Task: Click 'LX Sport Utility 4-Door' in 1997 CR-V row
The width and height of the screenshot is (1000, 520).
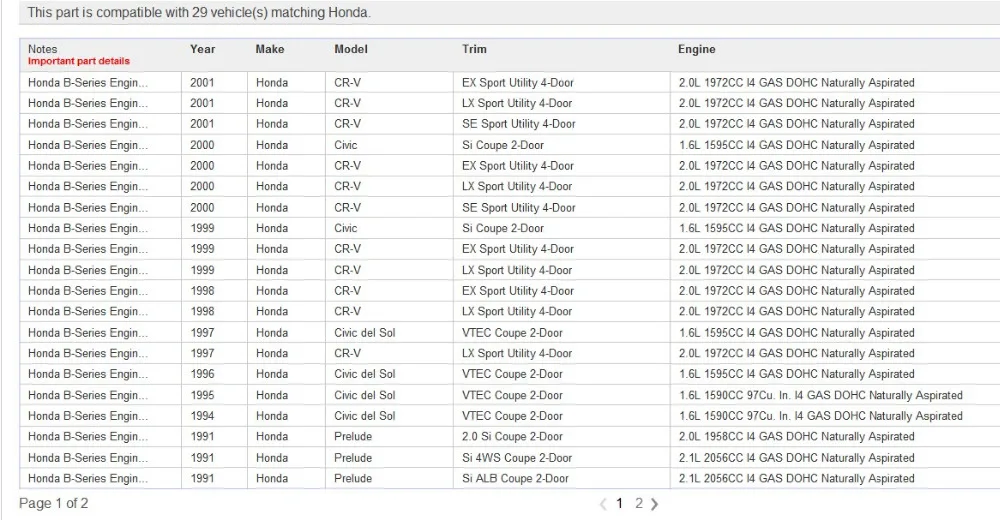Action: click(517, 353)
